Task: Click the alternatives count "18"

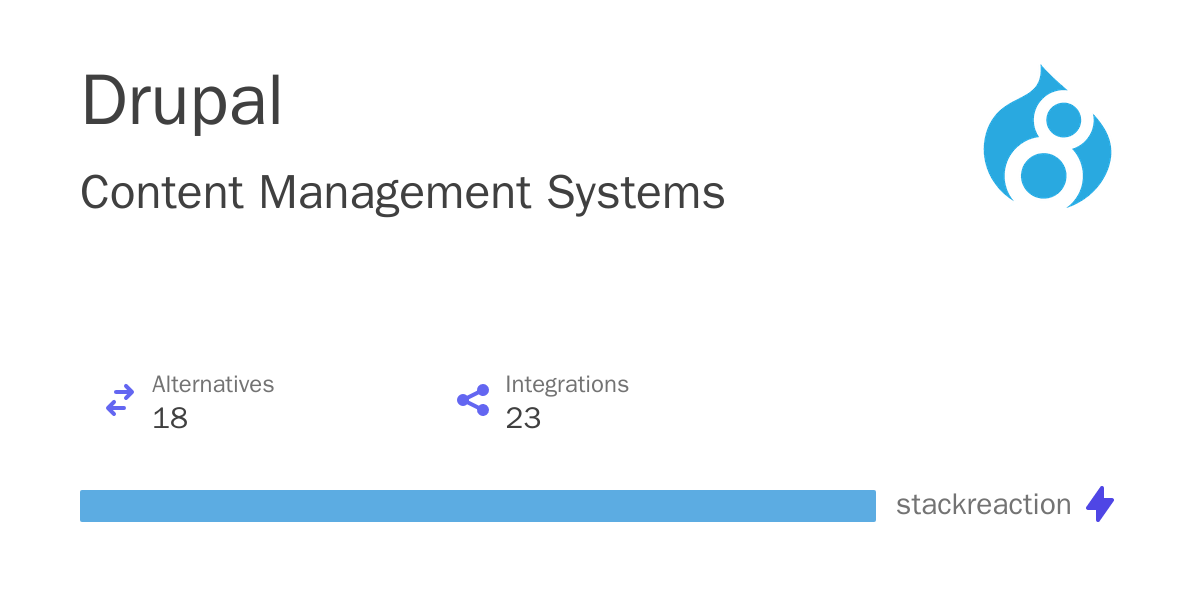Action: [170, 418]
